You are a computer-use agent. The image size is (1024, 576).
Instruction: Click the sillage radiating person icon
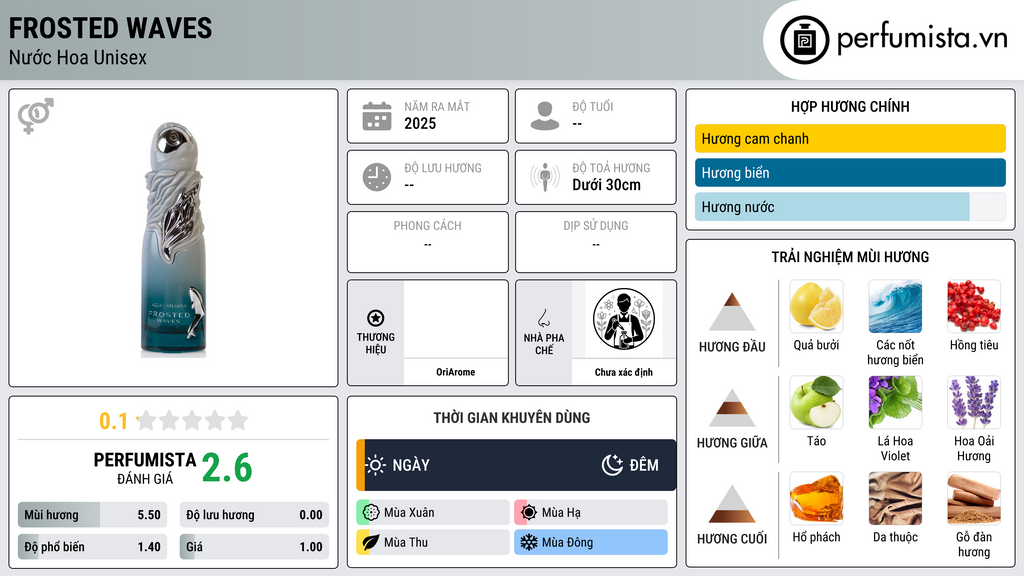545,177
